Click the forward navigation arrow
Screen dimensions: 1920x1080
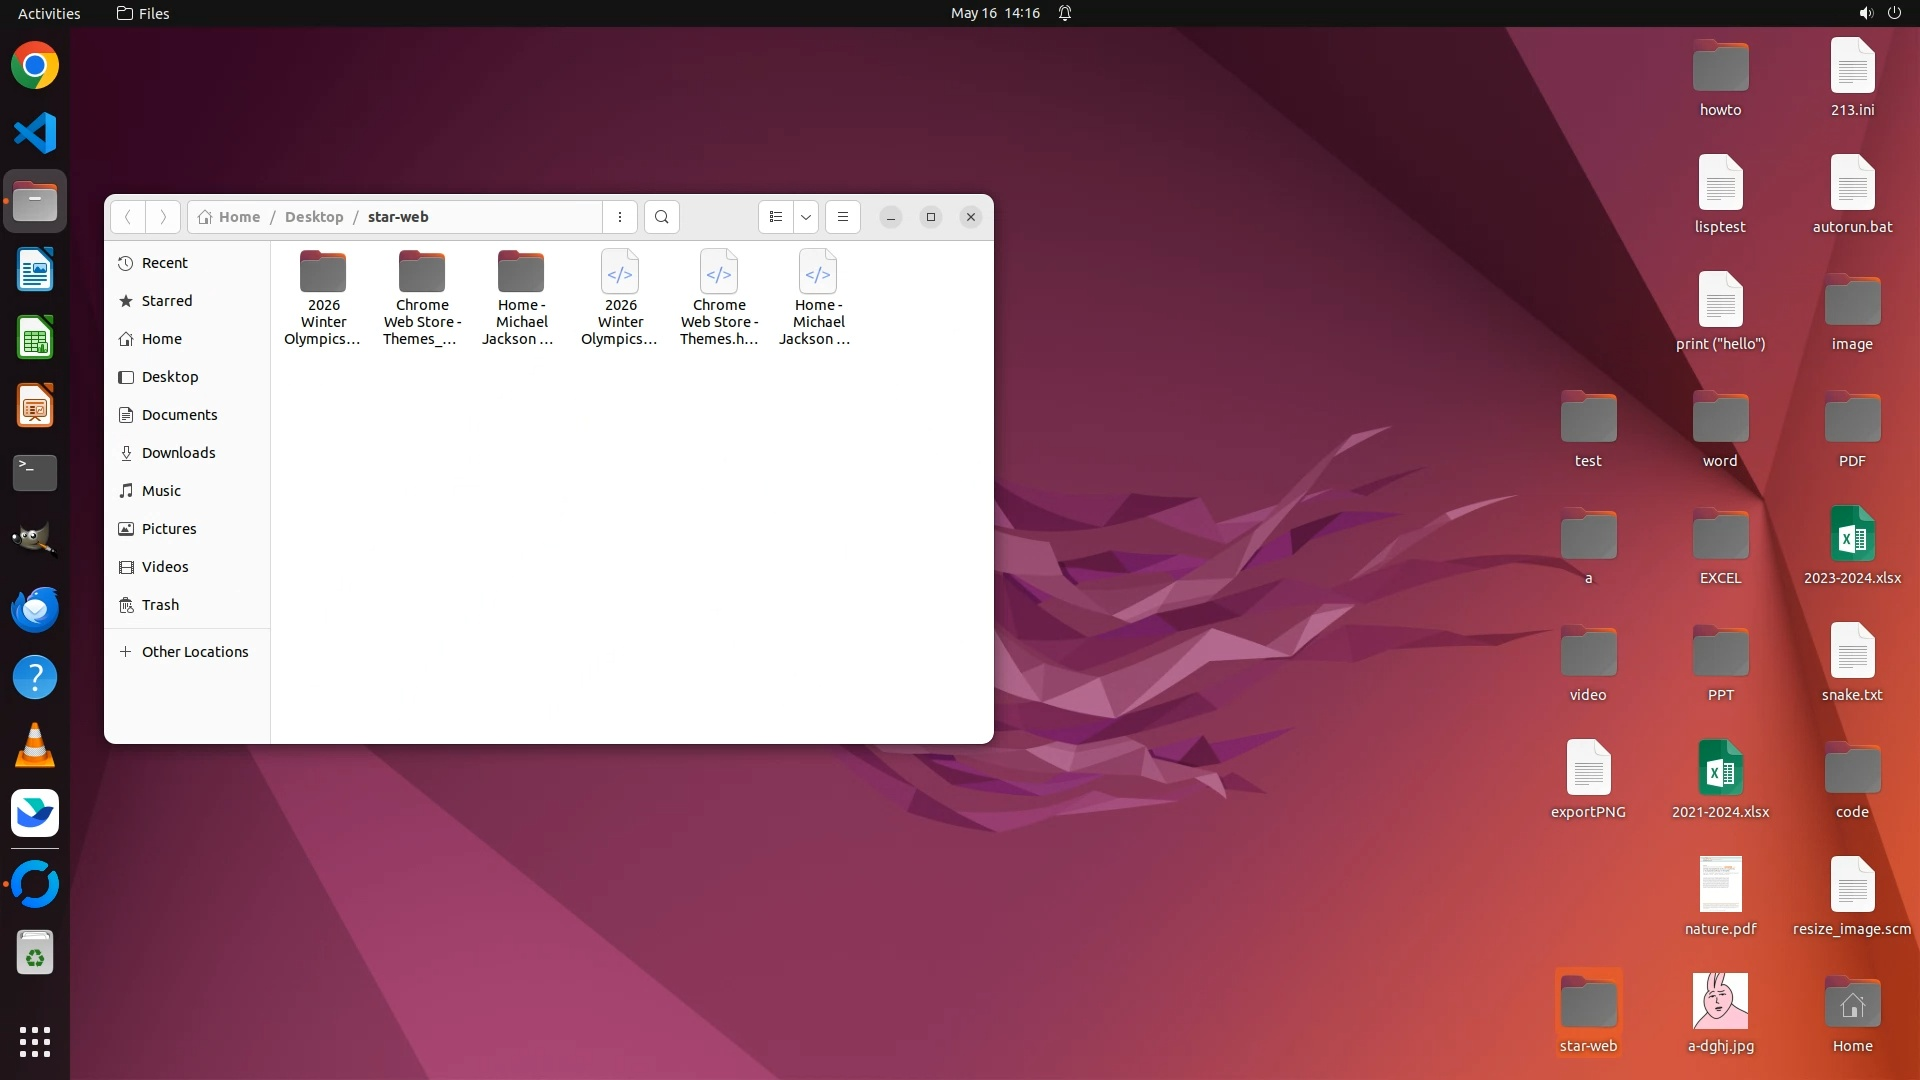coord(163,217)
